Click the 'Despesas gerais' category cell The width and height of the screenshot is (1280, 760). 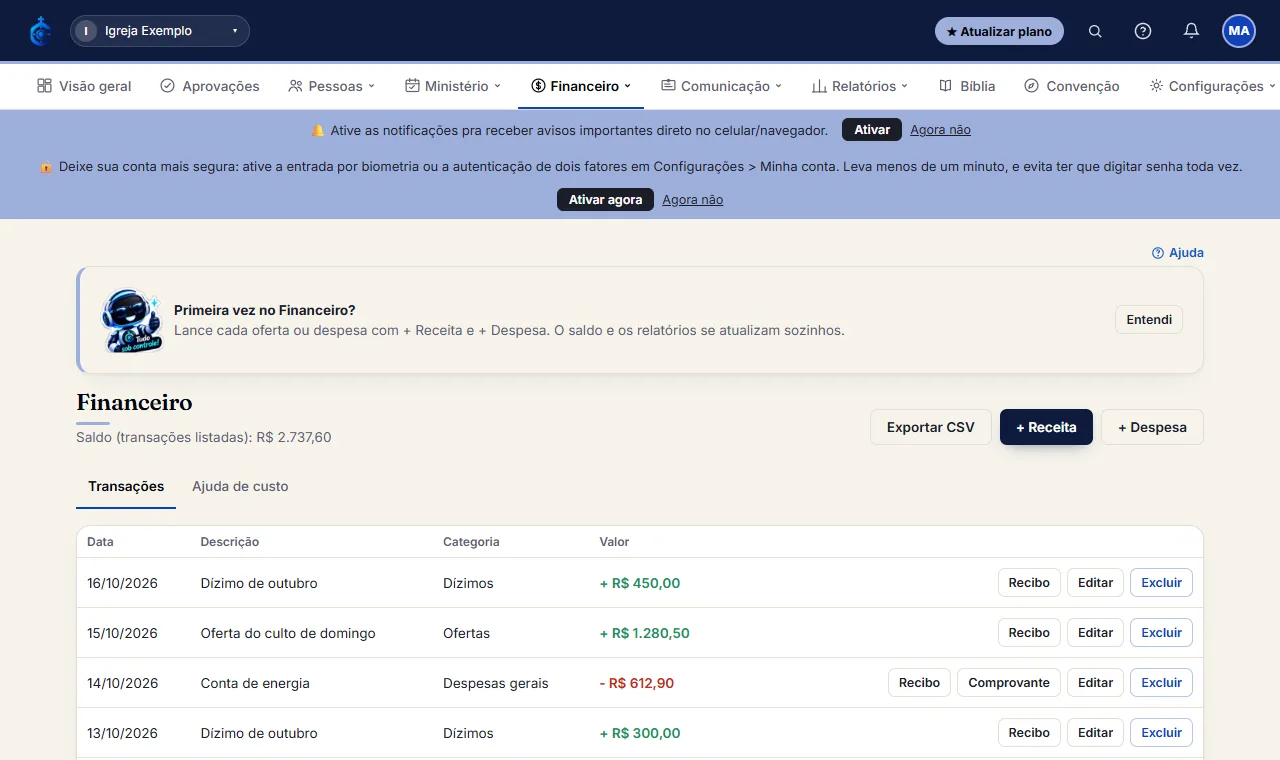[x=496, y=683]
